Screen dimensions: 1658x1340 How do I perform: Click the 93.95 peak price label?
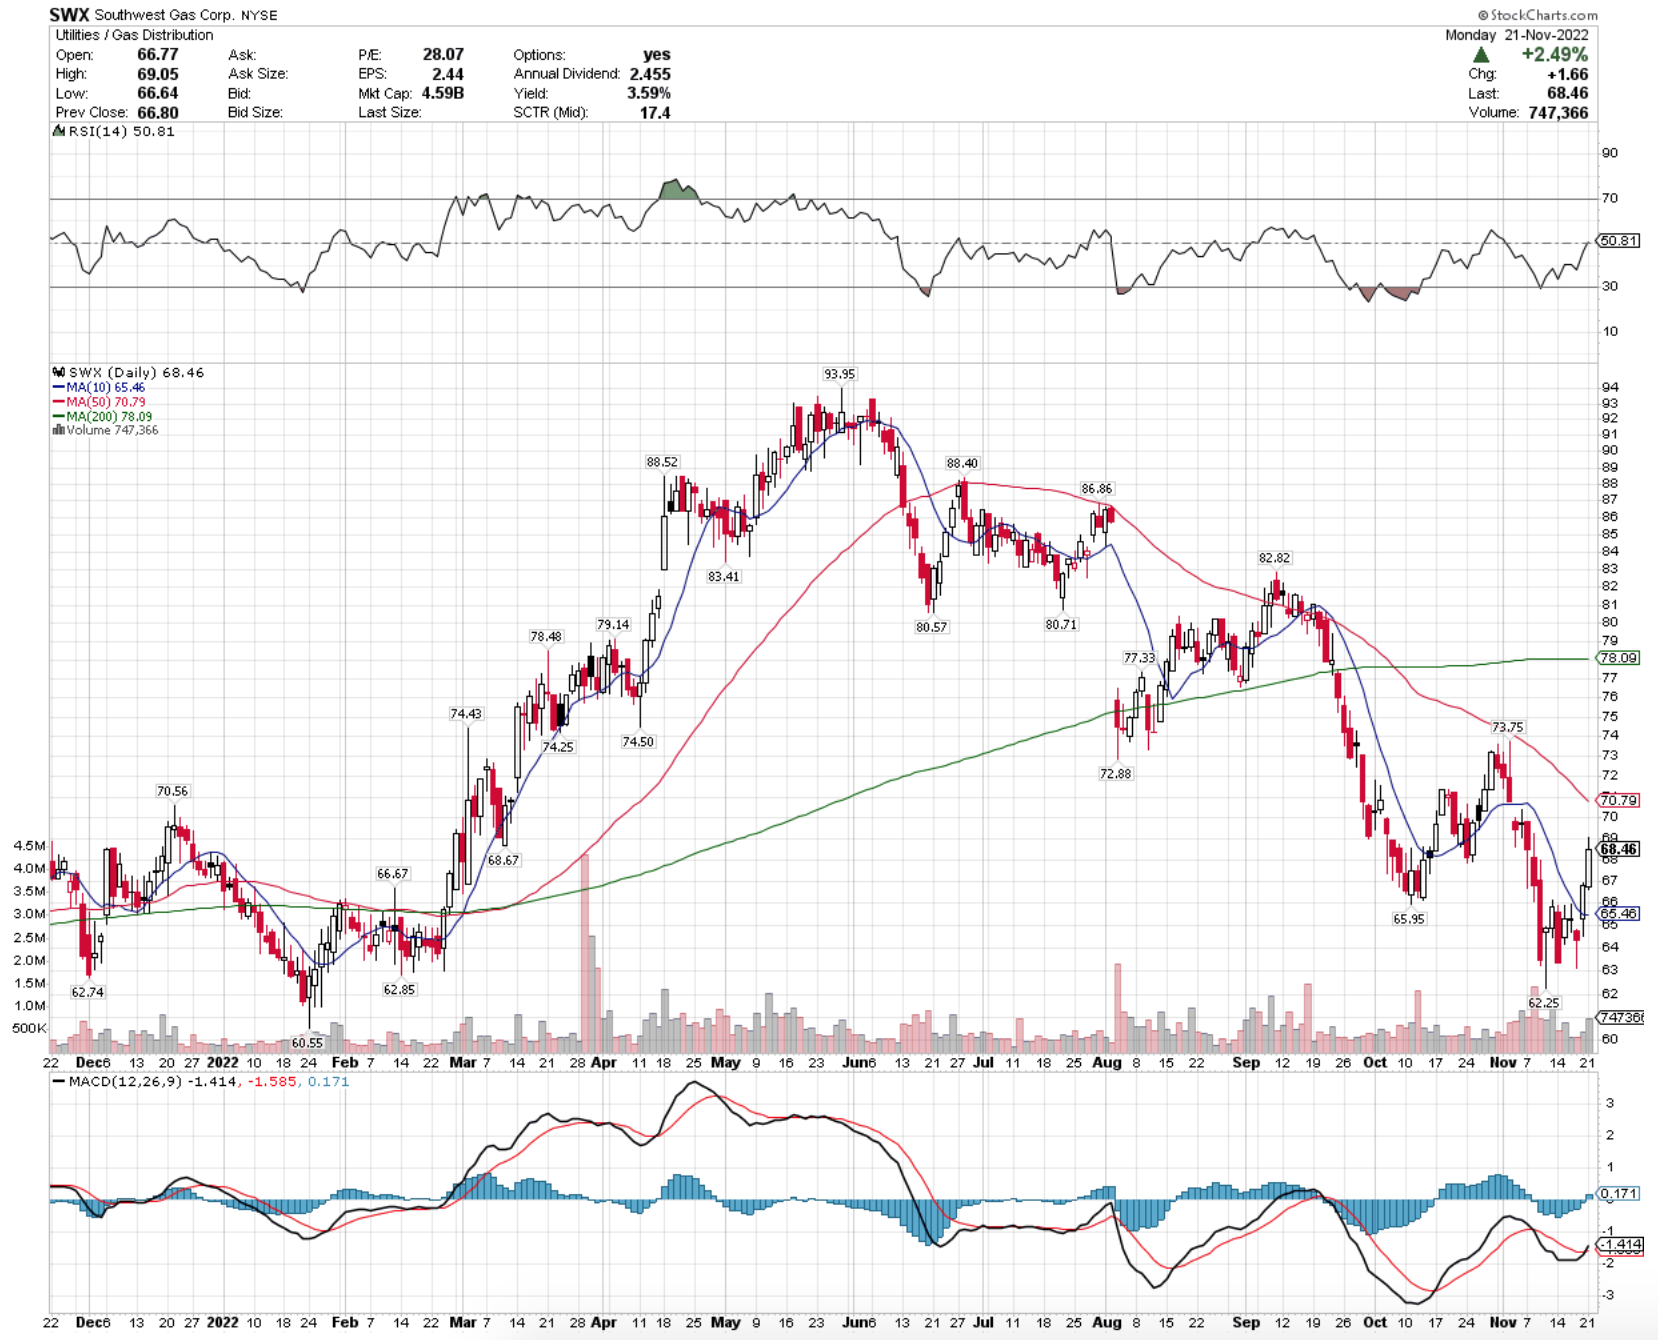coord(839,374)
